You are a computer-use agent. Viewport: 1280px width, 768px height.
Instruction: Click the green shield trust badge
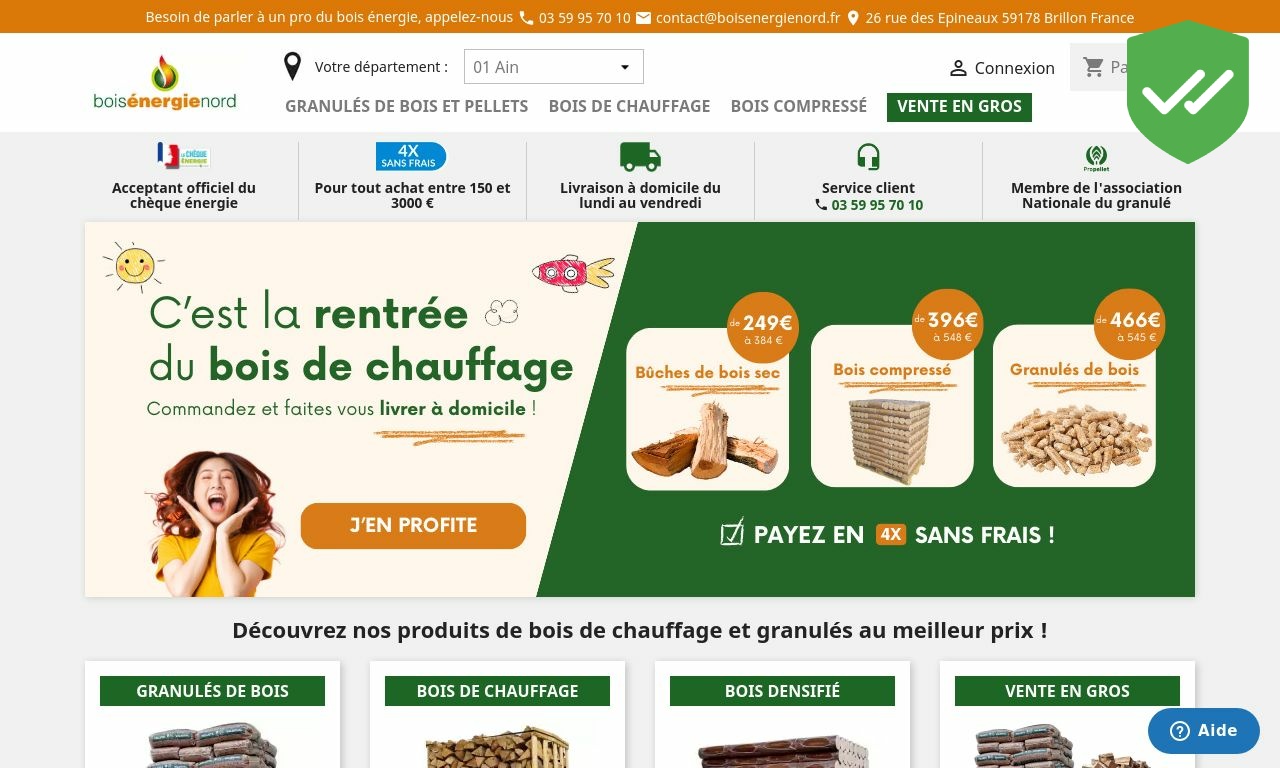[x=1188, y=92]
